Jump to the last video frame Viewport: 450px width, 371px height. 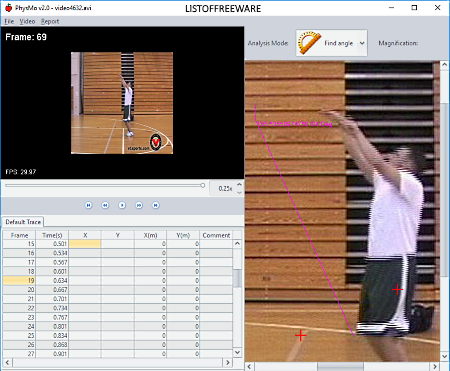click(156, 205)
